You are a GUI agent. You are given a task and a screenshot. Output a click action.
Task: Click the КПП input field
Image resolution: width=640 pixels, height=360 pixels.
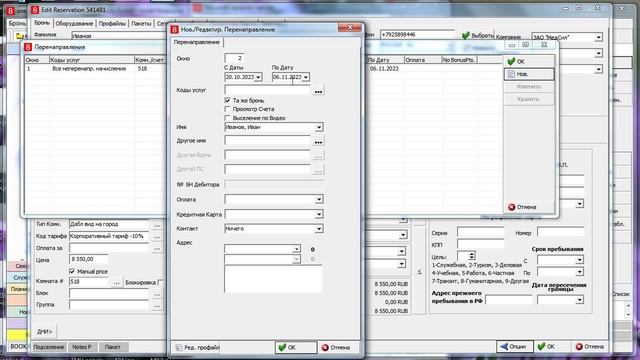tap(480, 244)
